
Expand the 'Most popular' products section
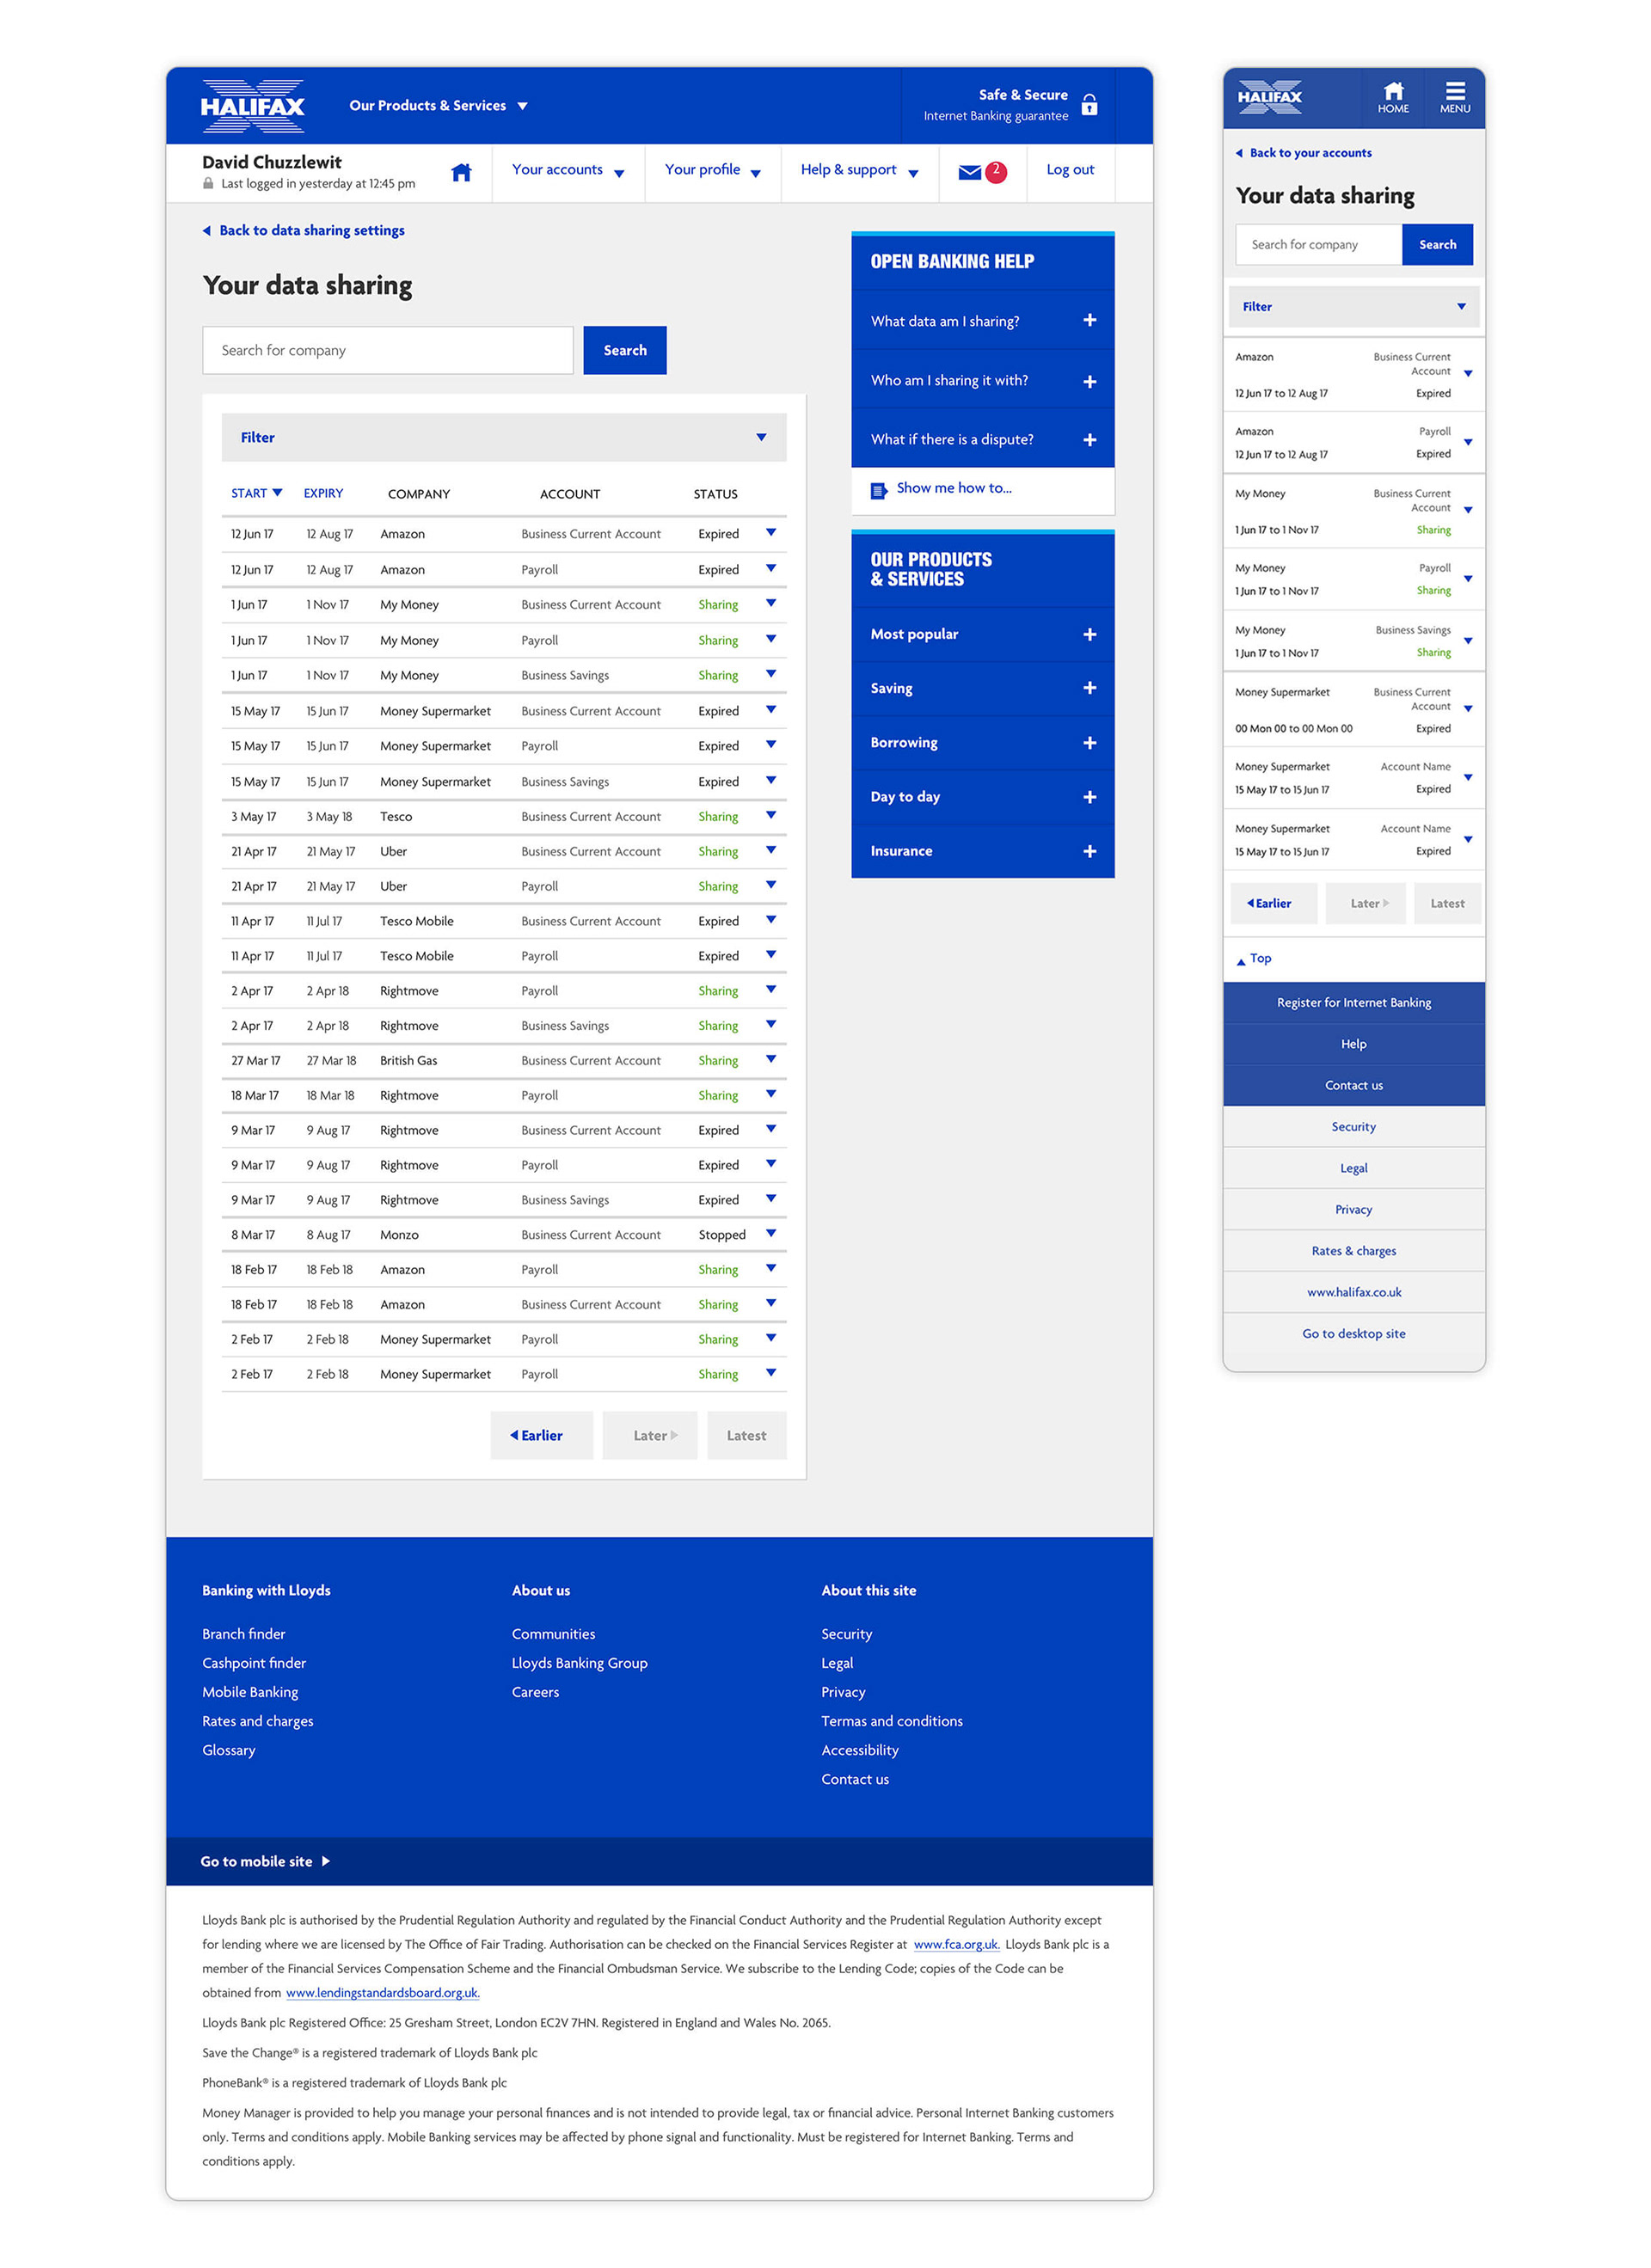pos(1089,634)
